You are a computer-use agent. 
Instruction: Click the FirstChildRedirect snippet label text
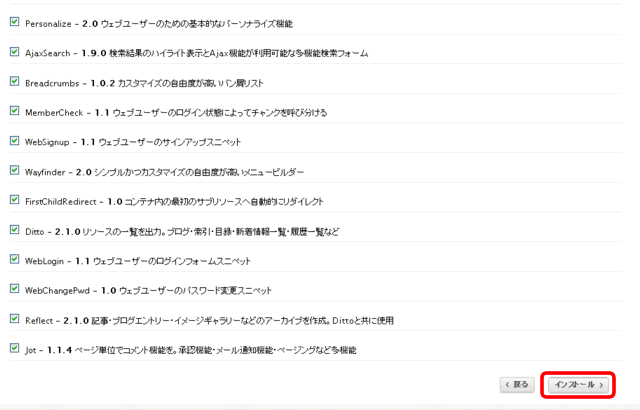pyautogui.click(x=174, y=202)
